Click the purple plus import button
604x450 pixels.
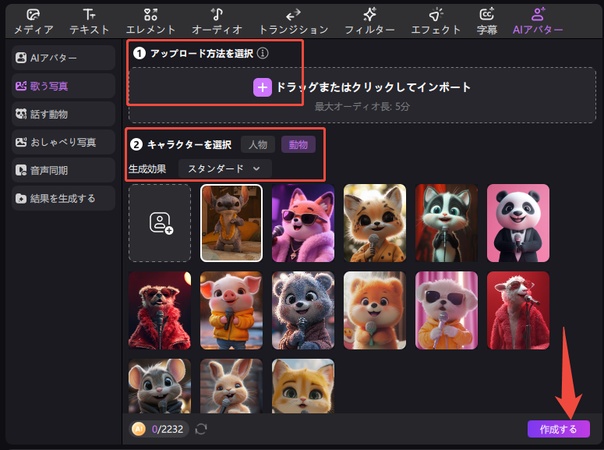pyautogui.click(x=262, y=87)
